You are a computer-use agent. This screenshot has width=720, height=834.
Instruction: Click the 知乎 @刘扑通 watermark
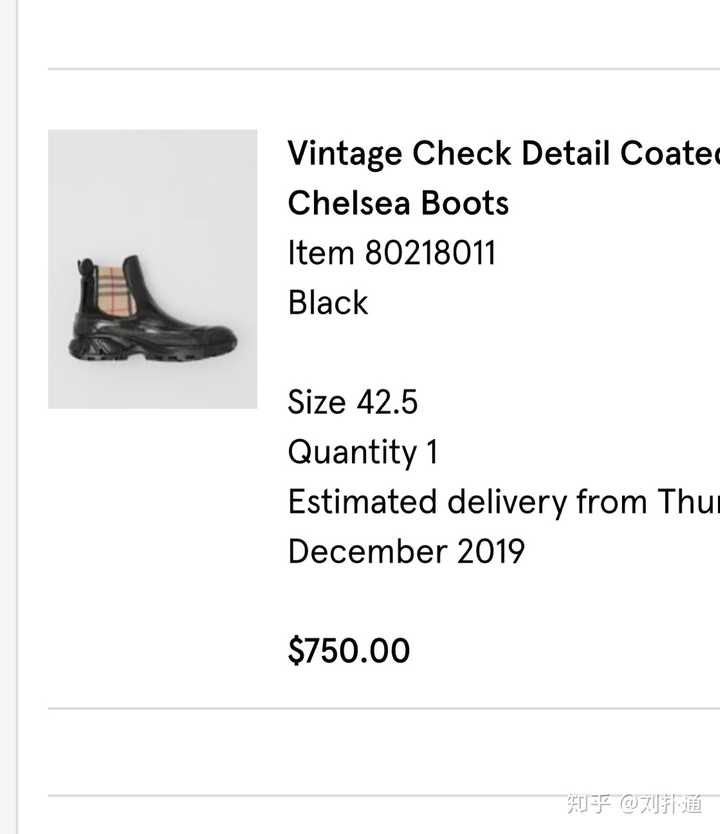tap(634, 804)
